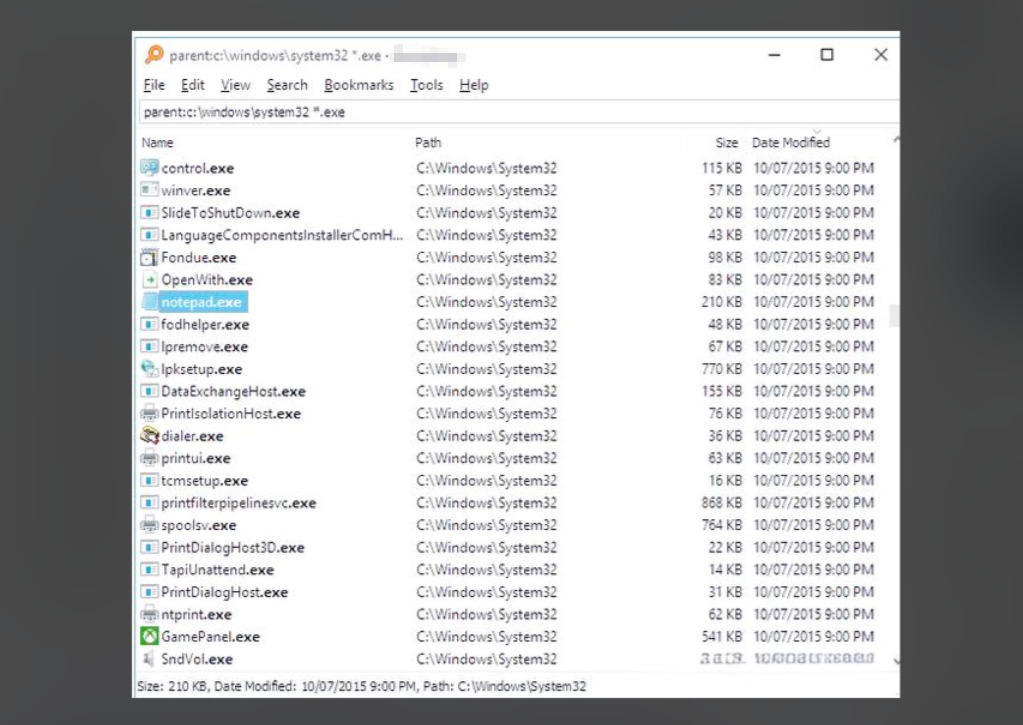1023x725 pixels.
Task: Open the Bookmarks menu
Action: pyautogui.click(x=359, y=85)
